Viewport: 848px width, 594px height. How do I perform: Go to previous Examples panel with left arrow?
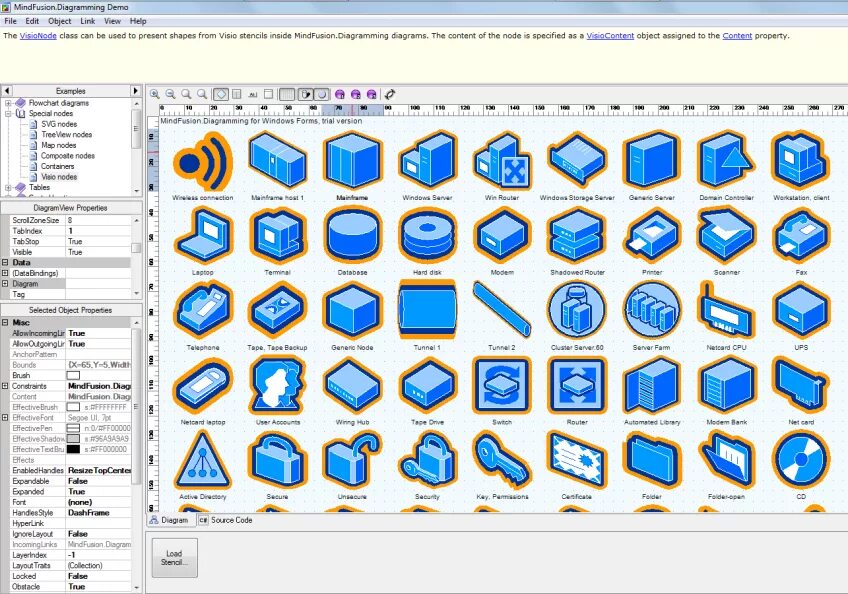(6, 91)
